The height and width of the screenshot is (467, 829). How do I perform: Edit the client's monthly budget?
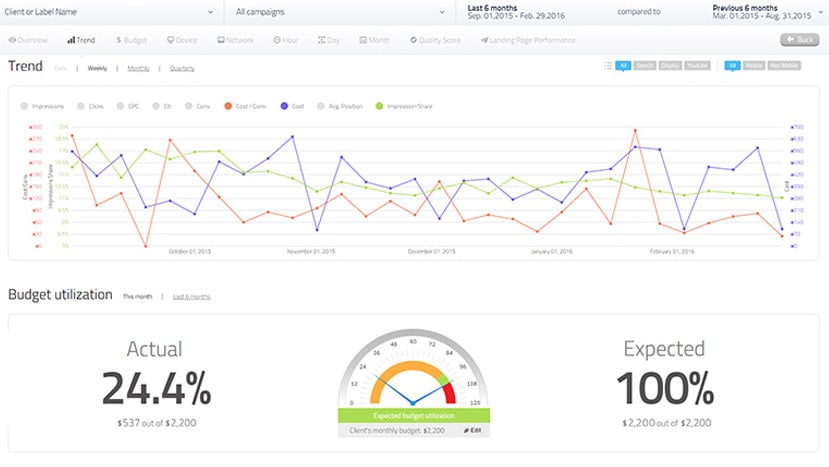pos(473,431)
